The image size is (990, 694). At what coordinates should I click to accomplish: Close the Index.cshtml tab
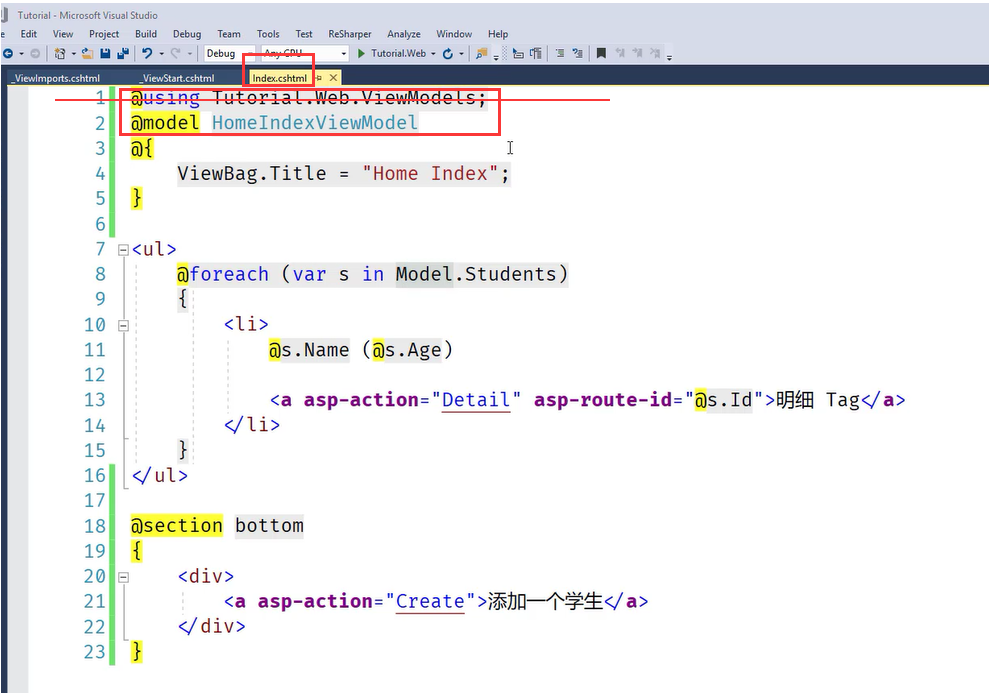[x=333, y=78]
